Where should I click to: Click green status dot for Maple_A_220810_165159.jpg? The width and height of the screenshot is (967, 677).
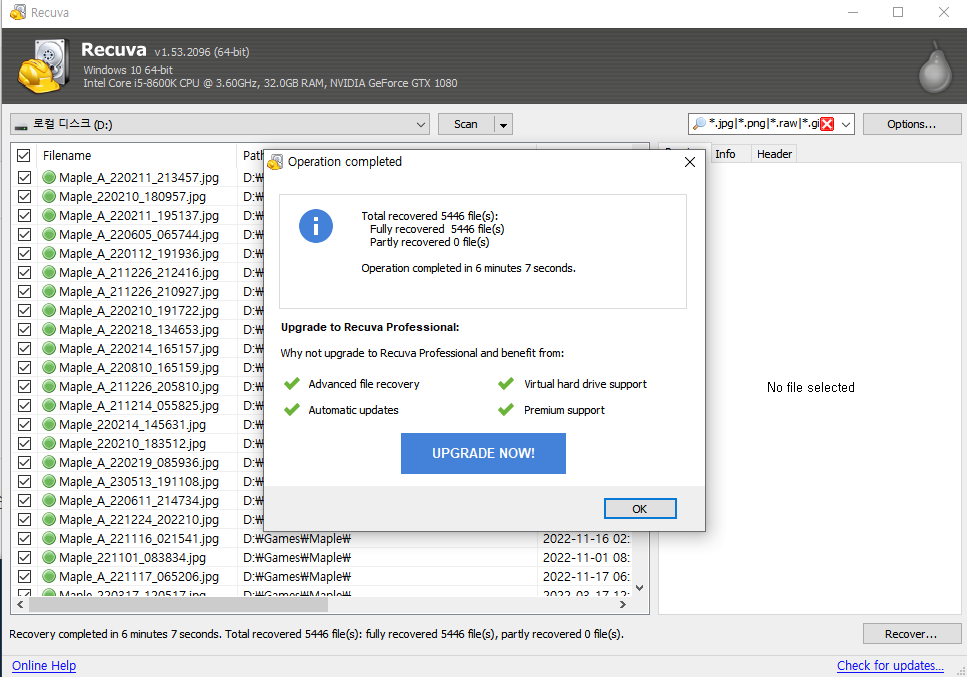(49, 367)
